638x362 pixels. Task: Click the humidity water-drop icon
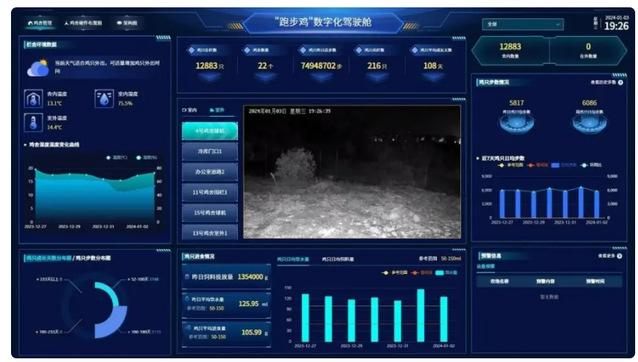tap(104, 98)
